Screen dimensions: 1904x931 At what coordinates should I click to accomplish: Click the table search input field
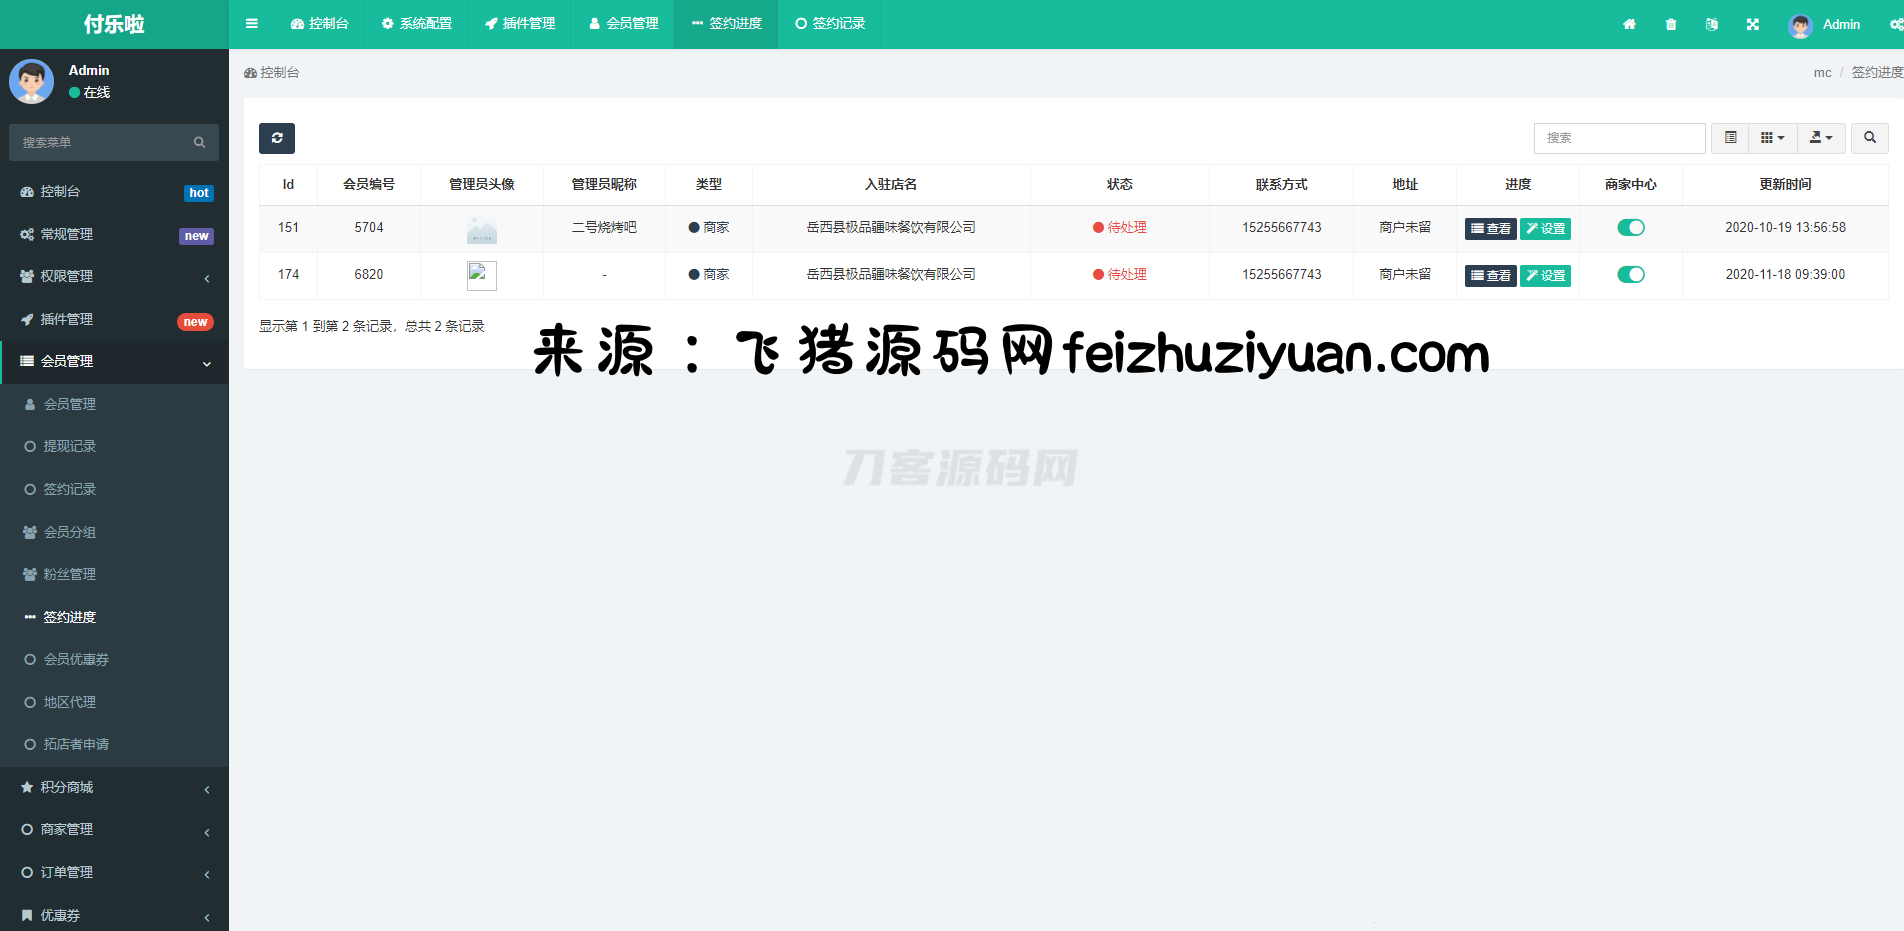point(1619,138)
